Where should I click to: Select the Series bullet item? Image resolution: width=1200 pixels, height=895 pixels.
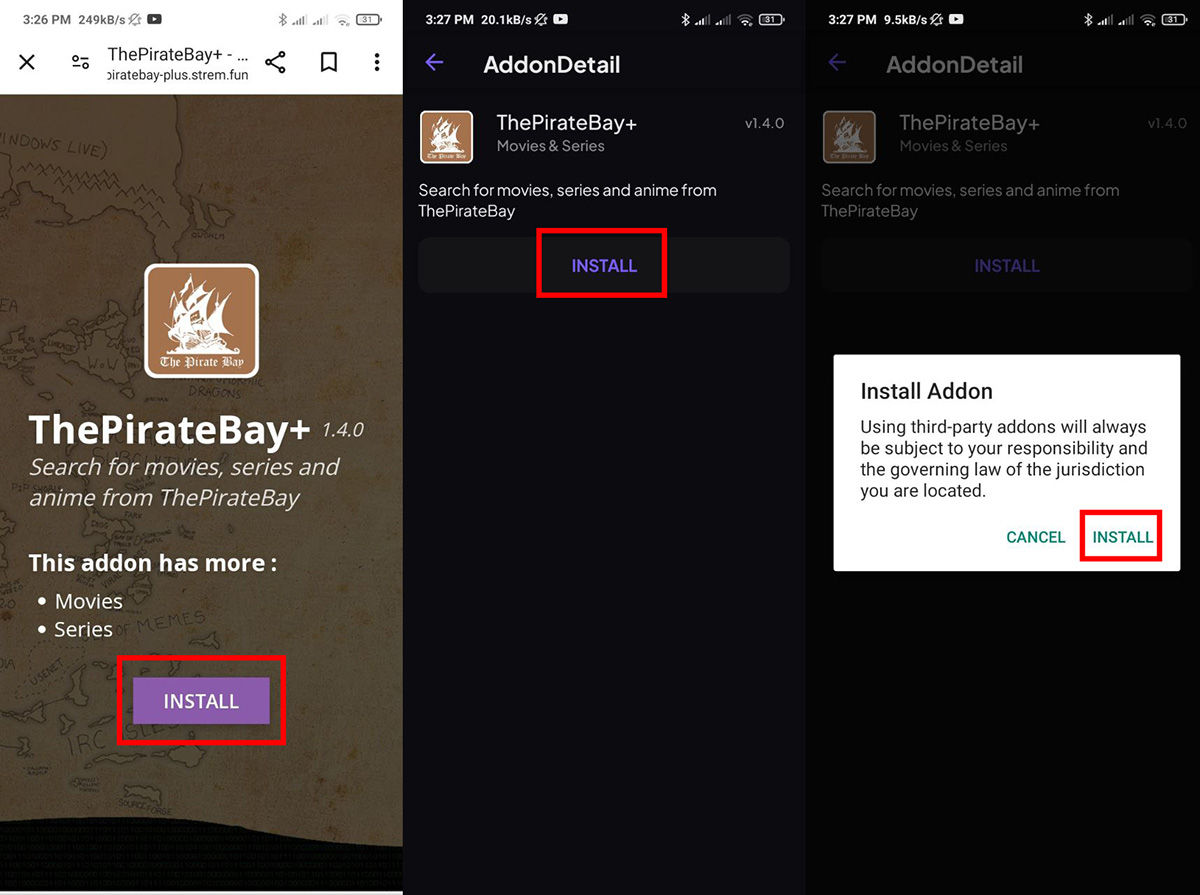pyautogui.click(x=83, y=629)
